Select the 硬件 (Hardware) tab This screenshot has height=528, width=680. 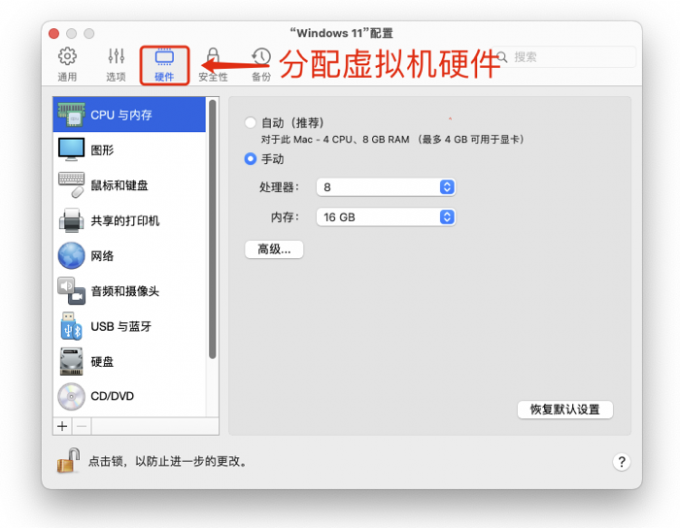[164, 65]
